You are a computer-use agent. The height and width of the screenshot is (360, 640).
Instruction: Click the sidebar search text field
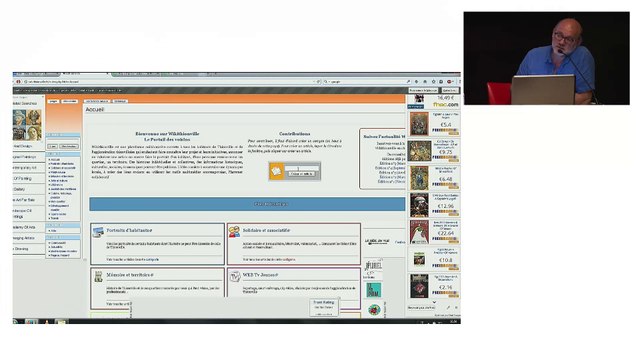coord(63,140)
